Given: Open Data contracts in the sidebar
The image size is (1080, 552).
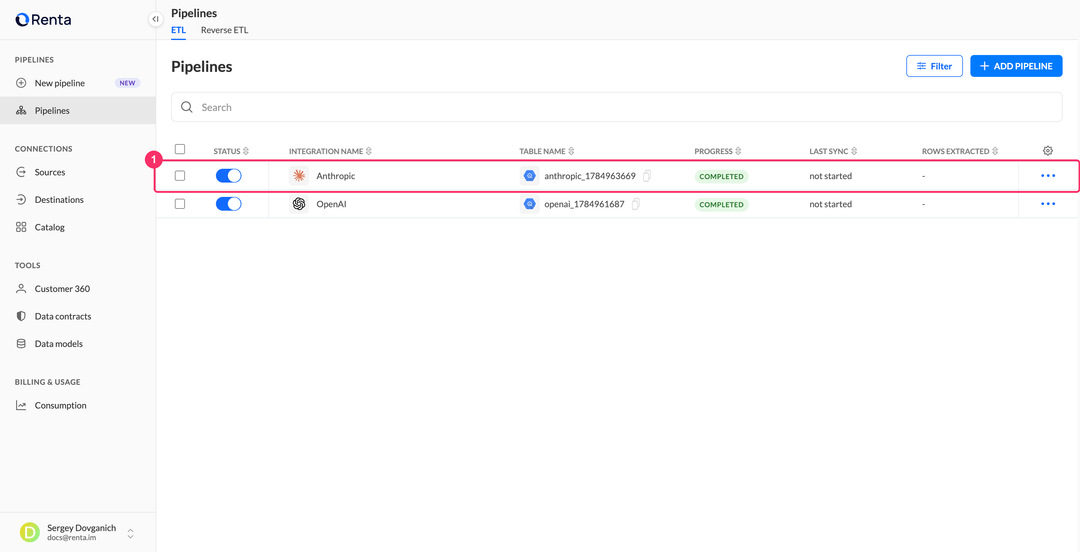Looking at the screenshot, I should click(x=63, y=316).
